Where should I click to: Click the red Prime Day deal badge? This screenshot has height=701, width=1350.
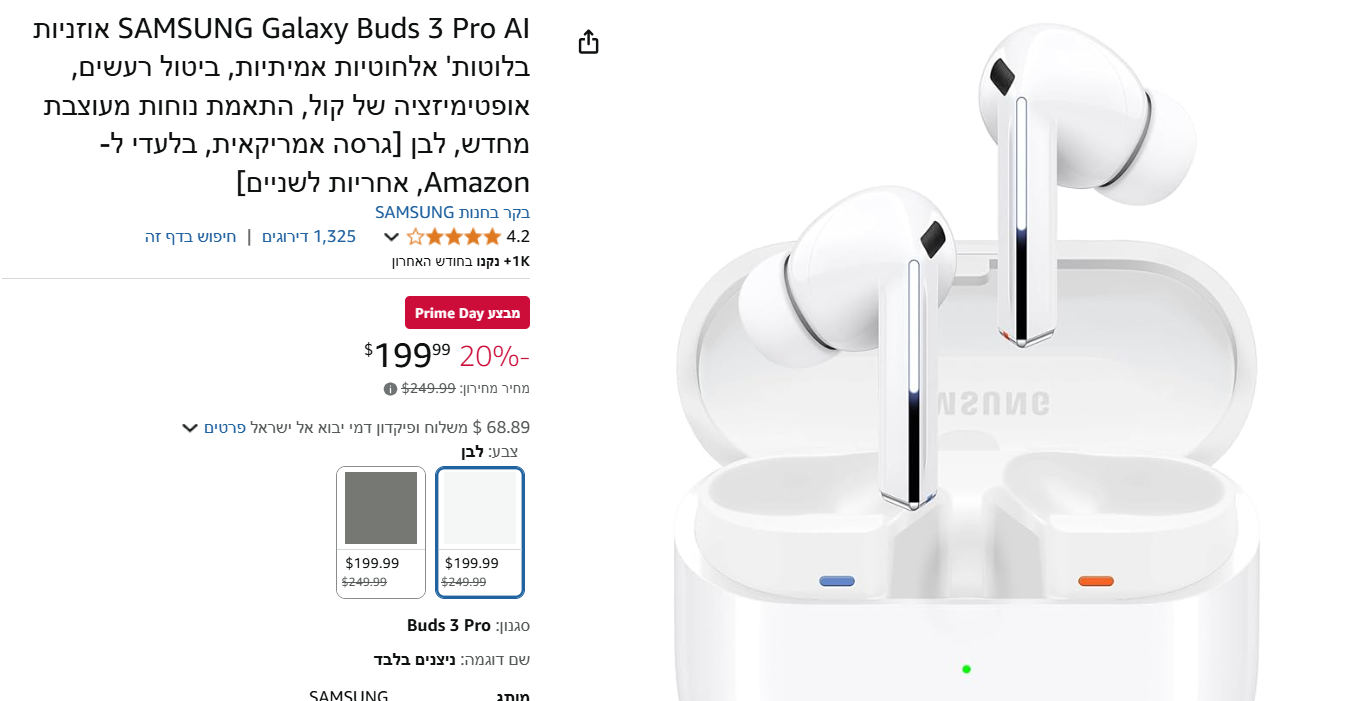click(x=467, y=313)
